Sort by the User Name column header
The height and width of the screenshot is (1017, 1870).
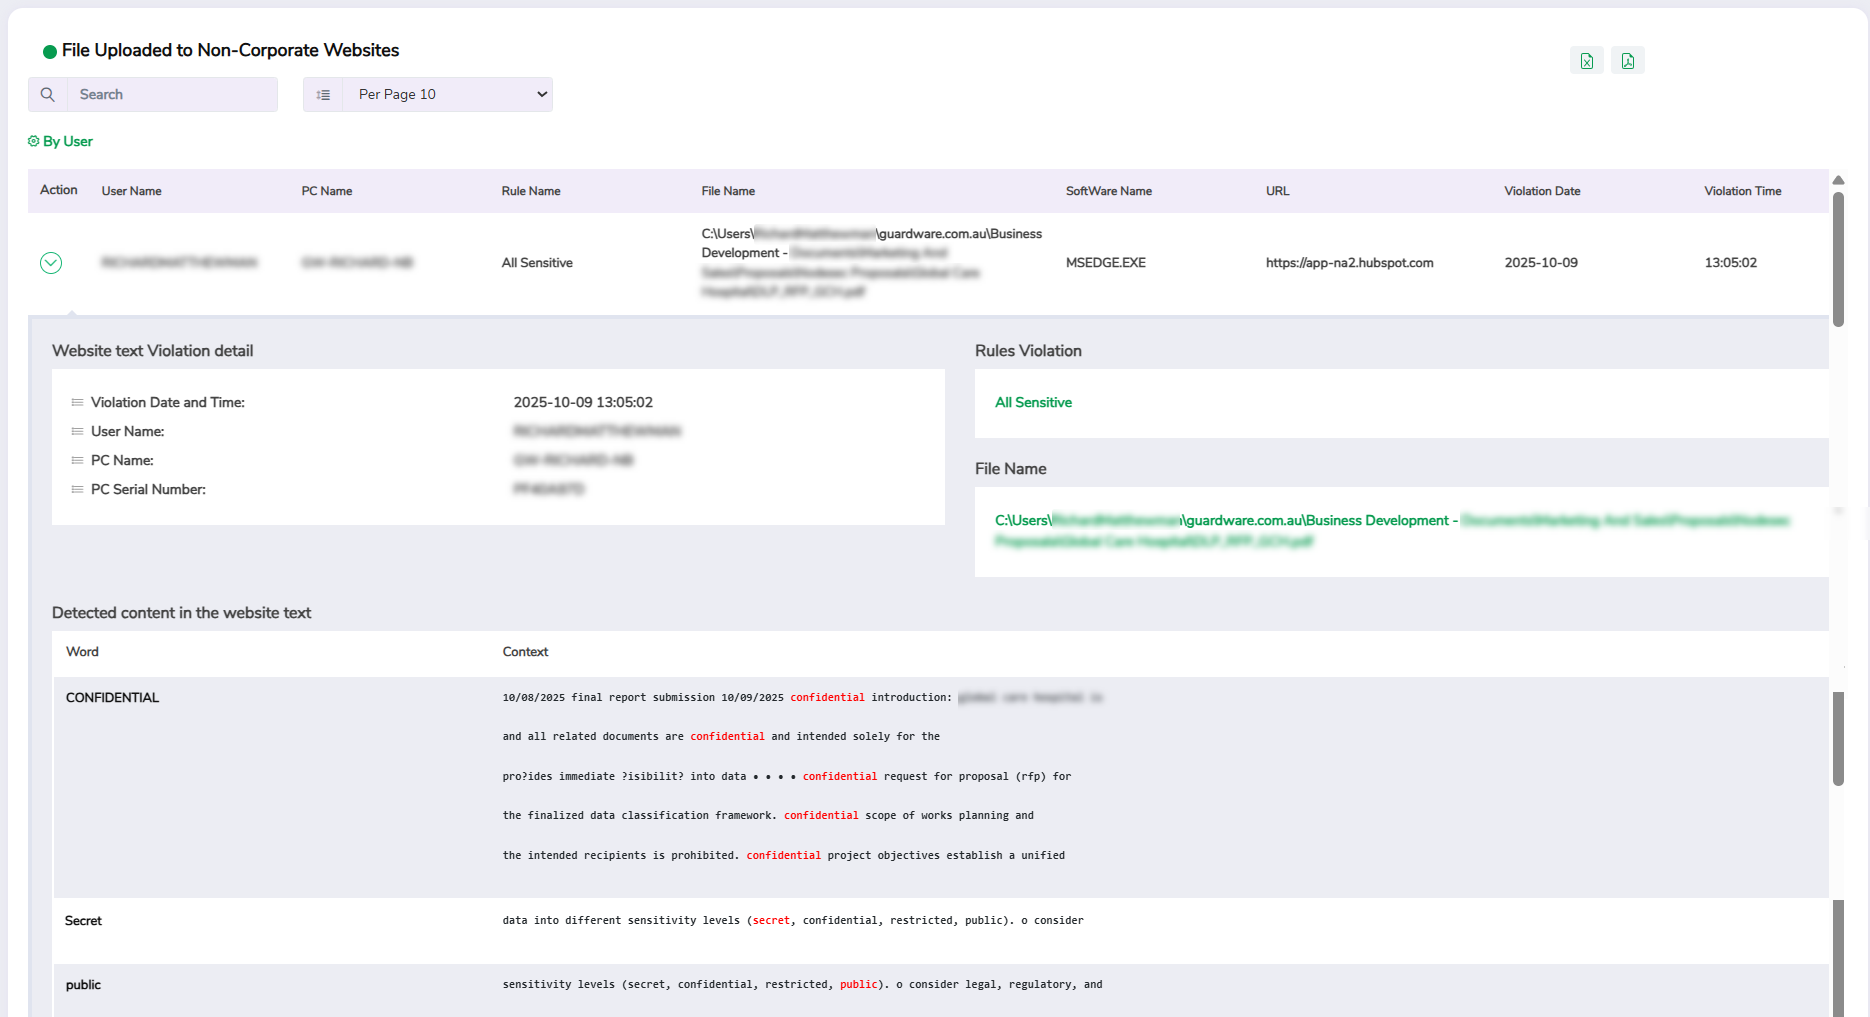(131, 191)
